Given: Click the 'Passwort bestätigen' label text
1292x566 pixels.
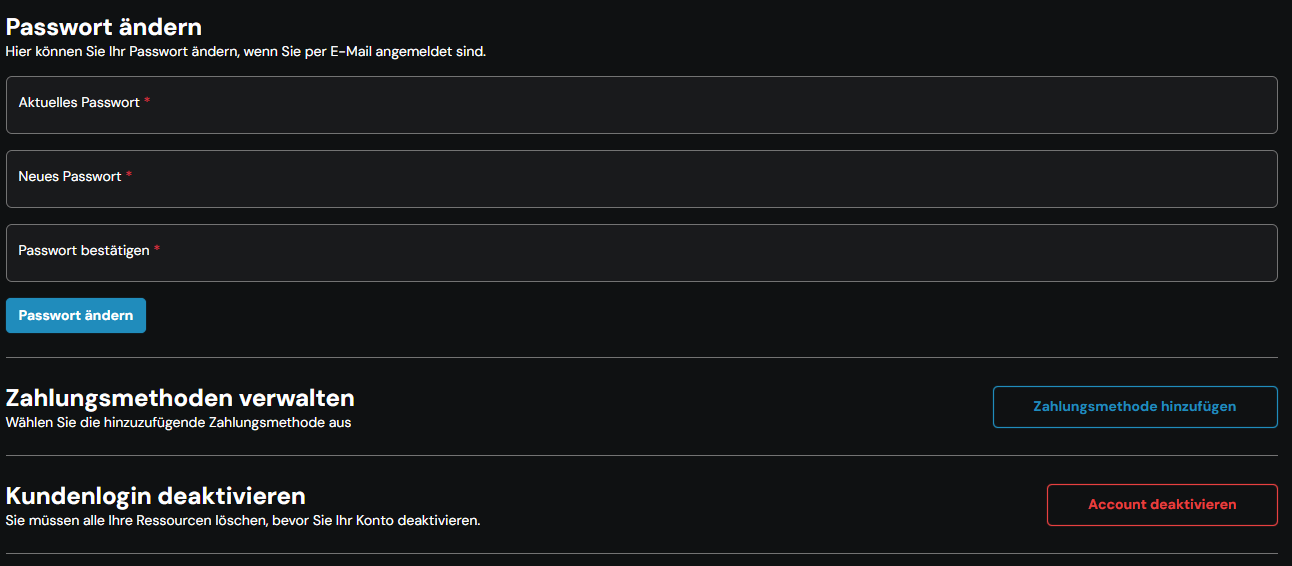Looking at the screenshot, I should tap(84, 250).
